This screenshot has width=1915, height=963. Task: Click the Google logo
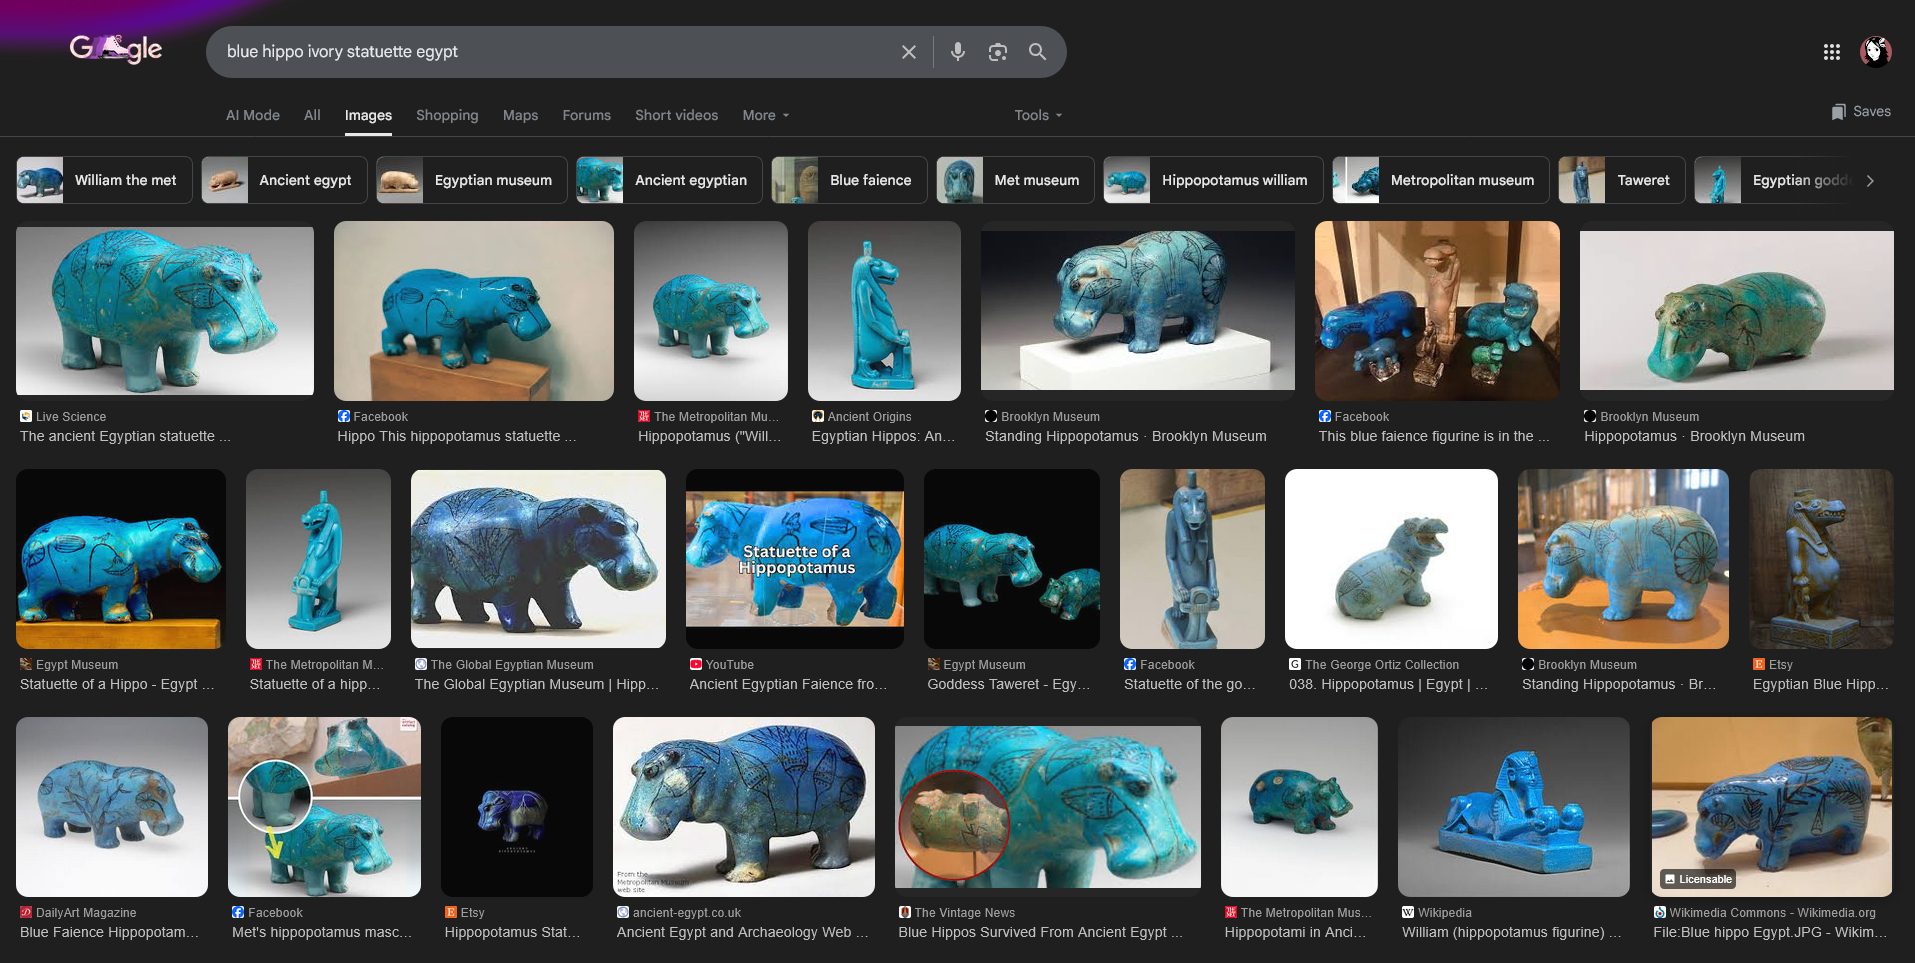116,49
